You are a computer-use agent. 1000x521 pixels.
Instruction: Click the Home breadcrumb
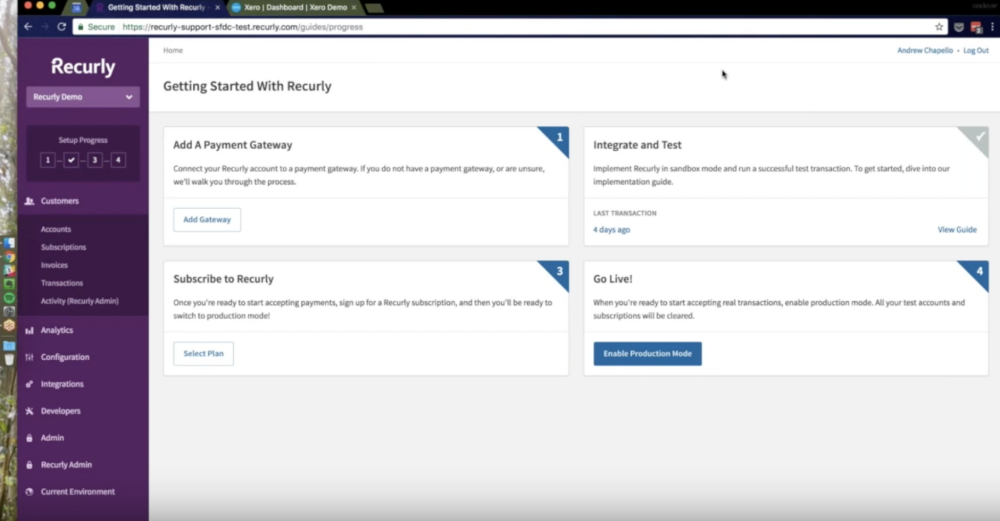click(x=173, y=50)
